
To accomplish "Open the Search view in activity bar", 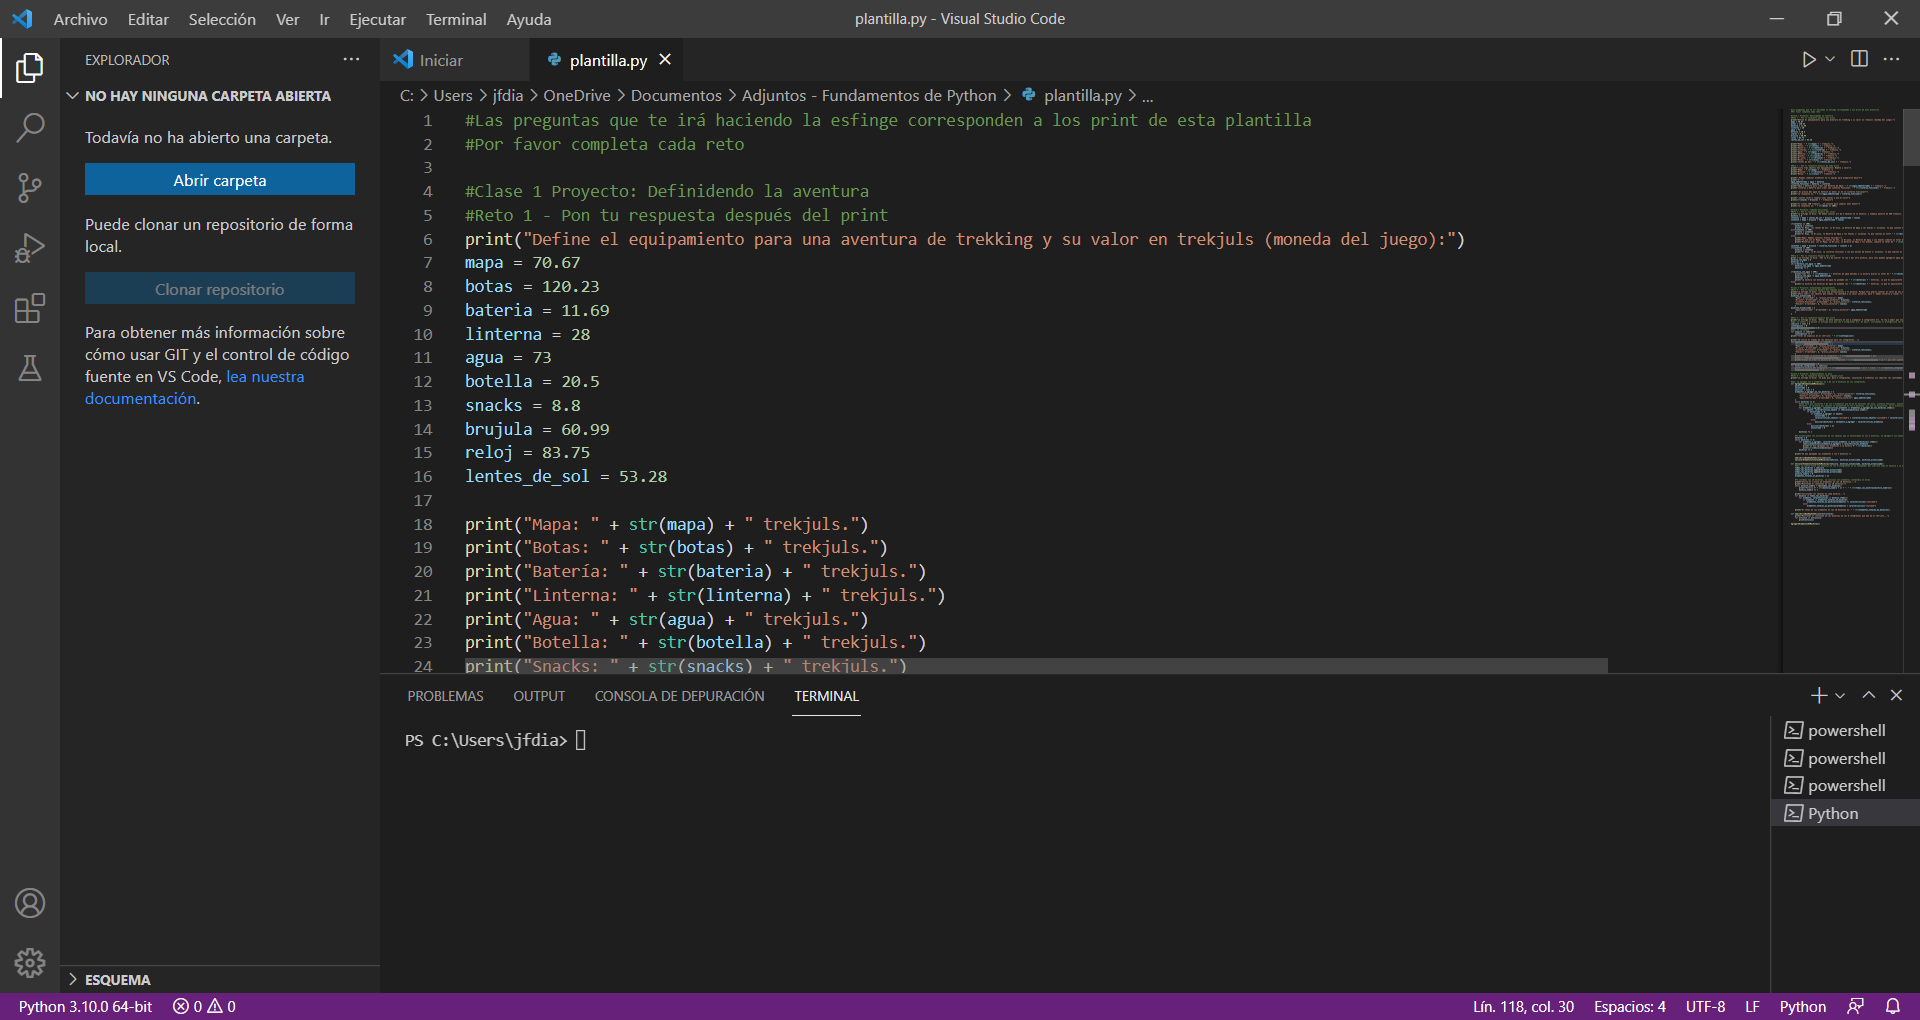I will pos(30,127).
